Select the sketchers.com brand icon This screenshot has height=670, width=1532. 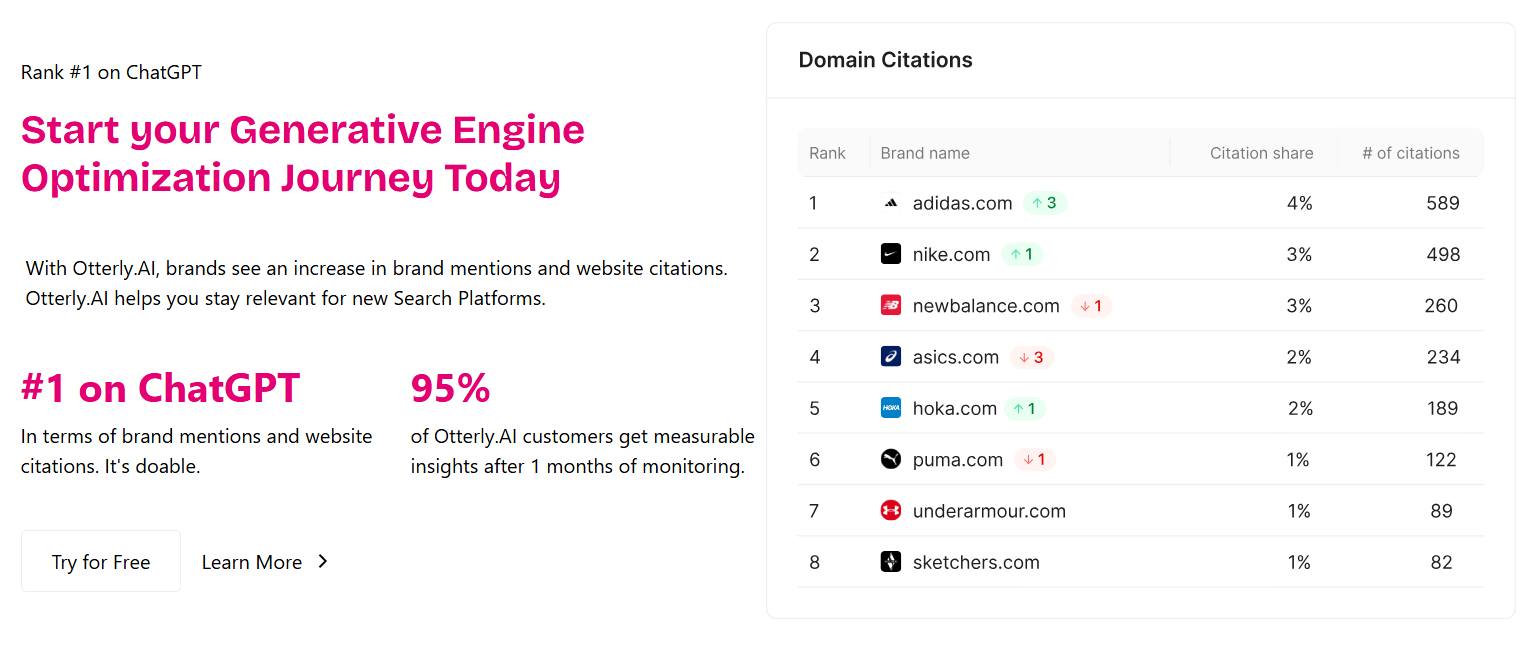tap(890, 562)
